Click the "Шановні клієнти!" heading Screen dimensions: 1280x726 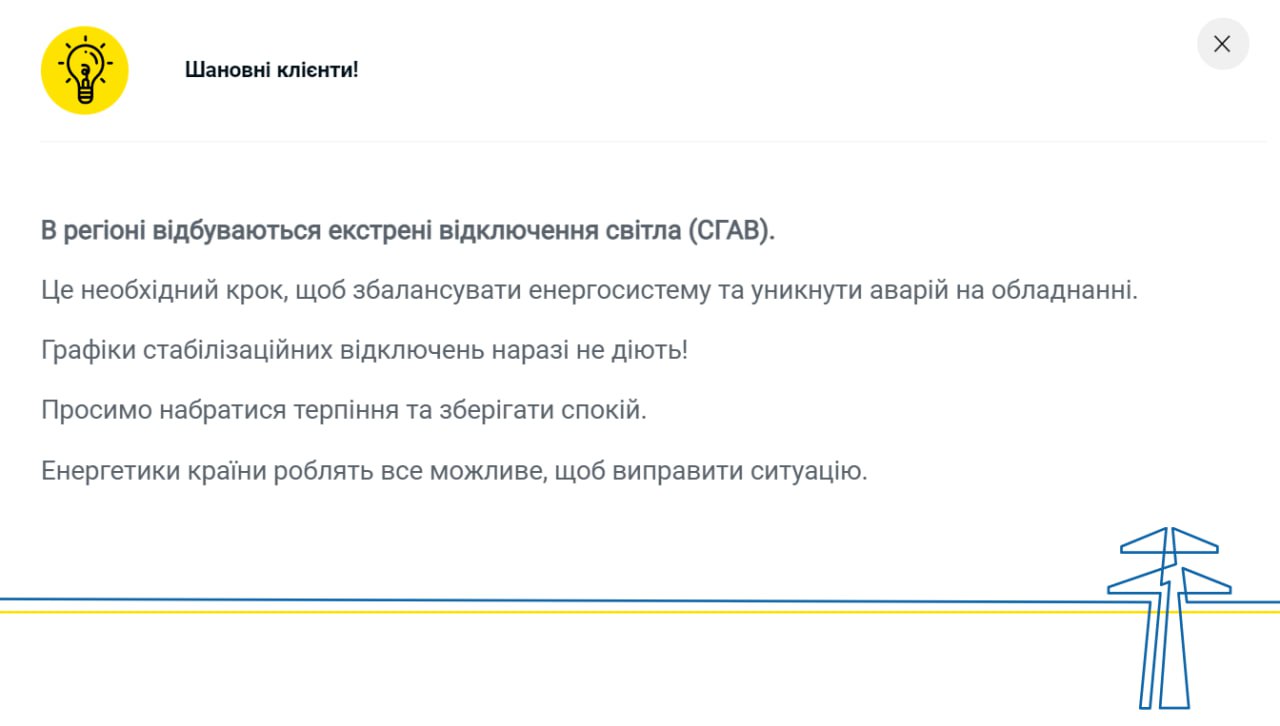(271, 70)
